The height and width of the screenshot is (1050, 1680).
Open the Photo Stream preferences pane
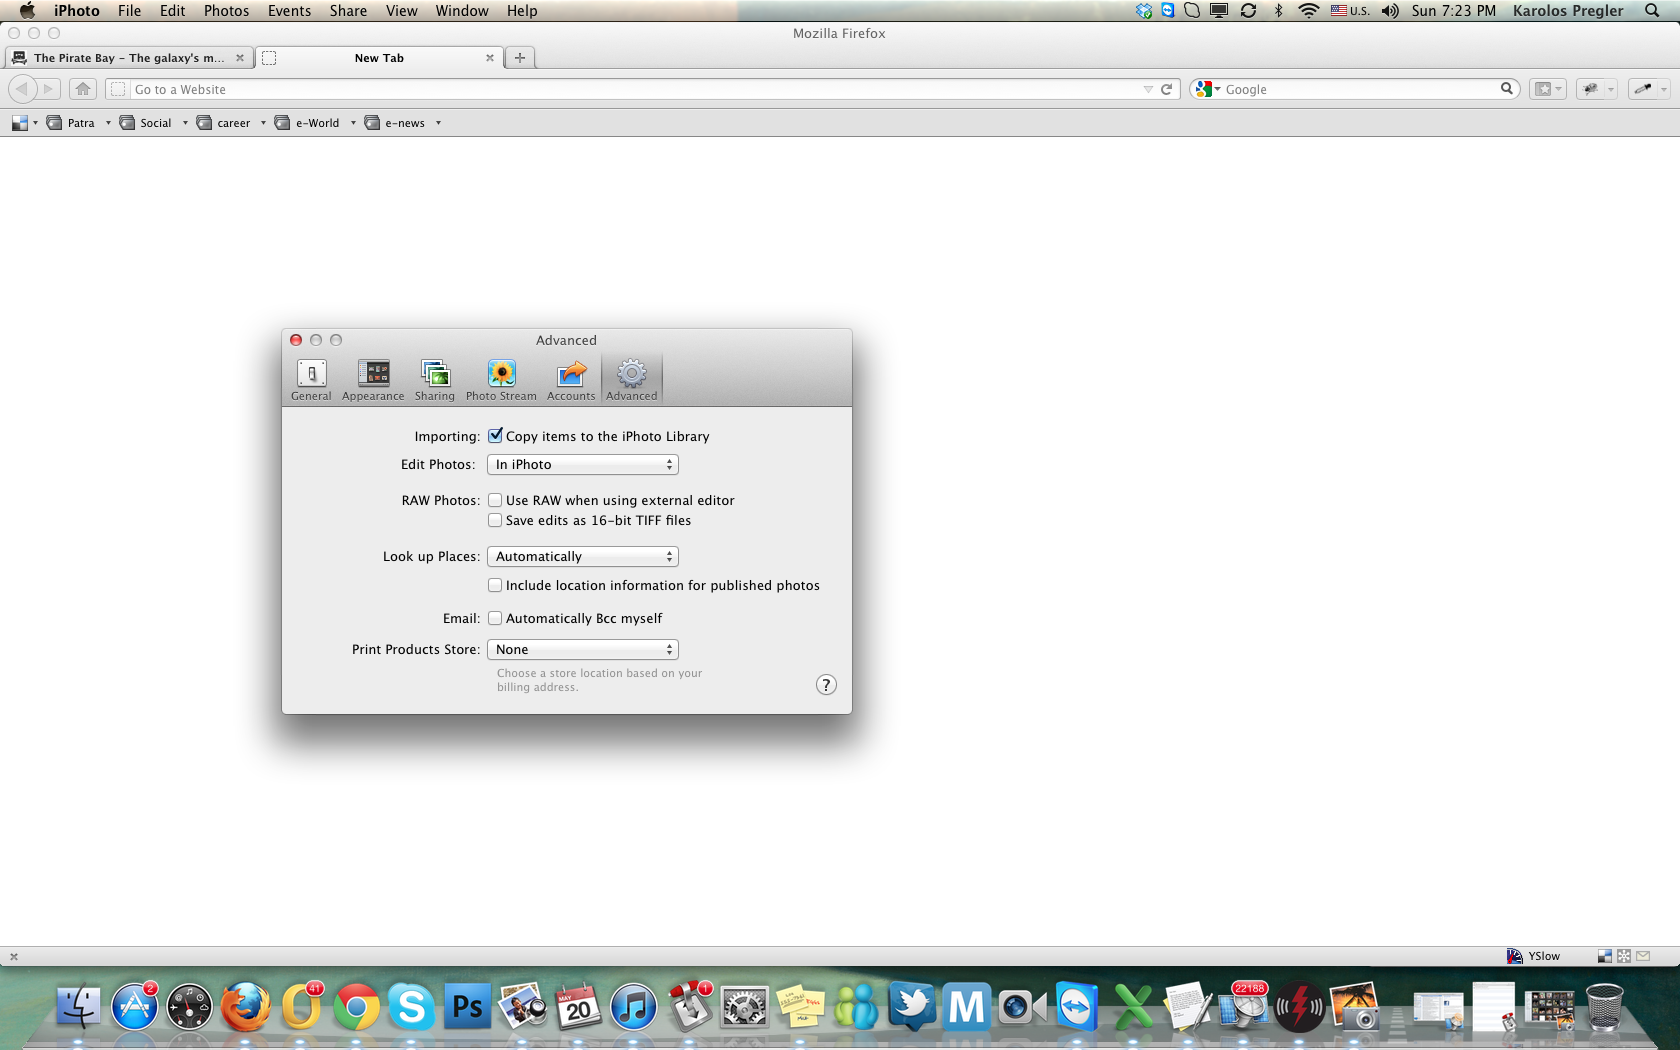tap(501, 380)
